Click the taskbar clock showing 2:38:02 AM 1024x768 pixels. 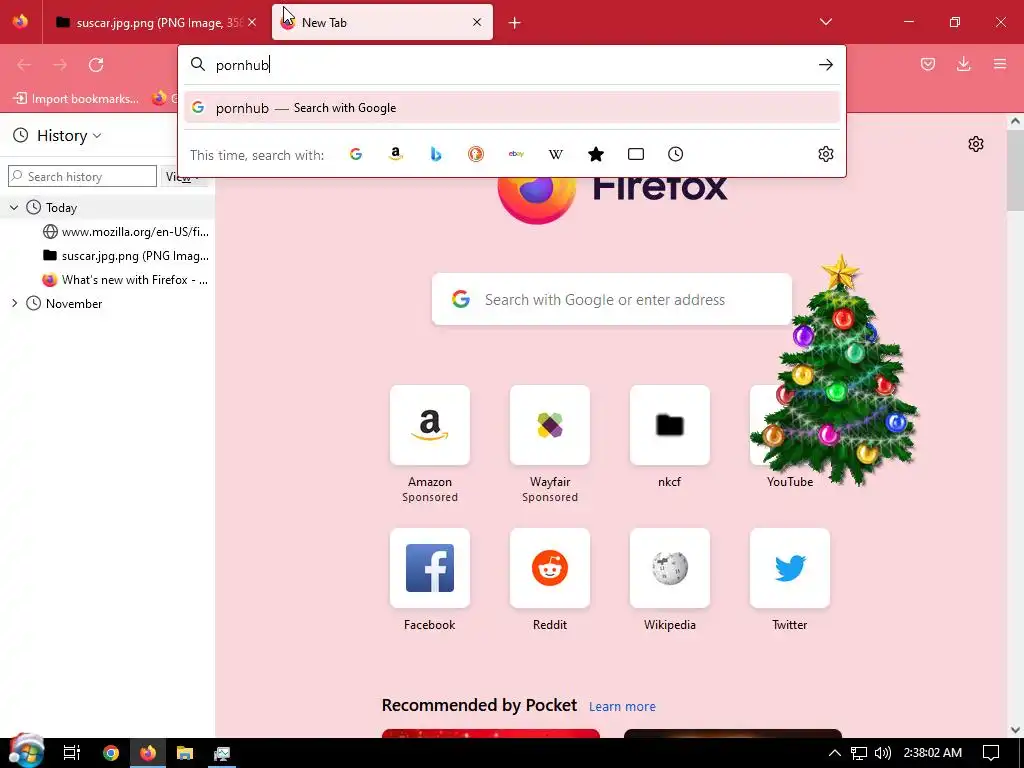click(933, 753)
